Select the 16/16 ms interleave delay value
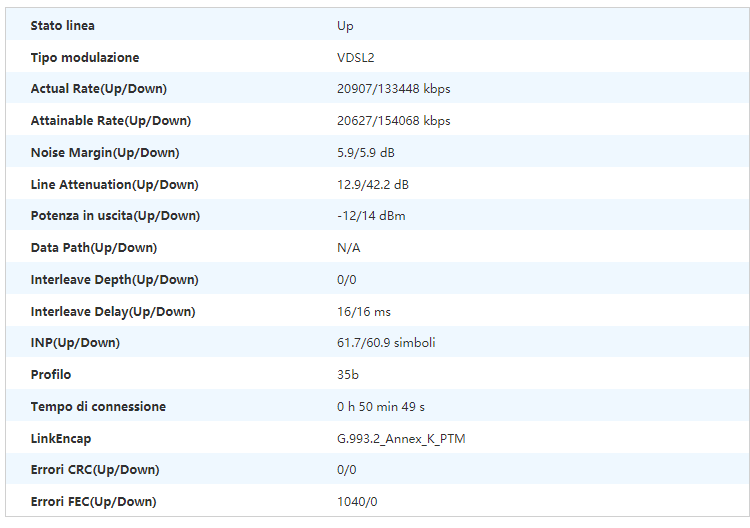The height and width of the screenshot is (528, 750). coord(365,312)
